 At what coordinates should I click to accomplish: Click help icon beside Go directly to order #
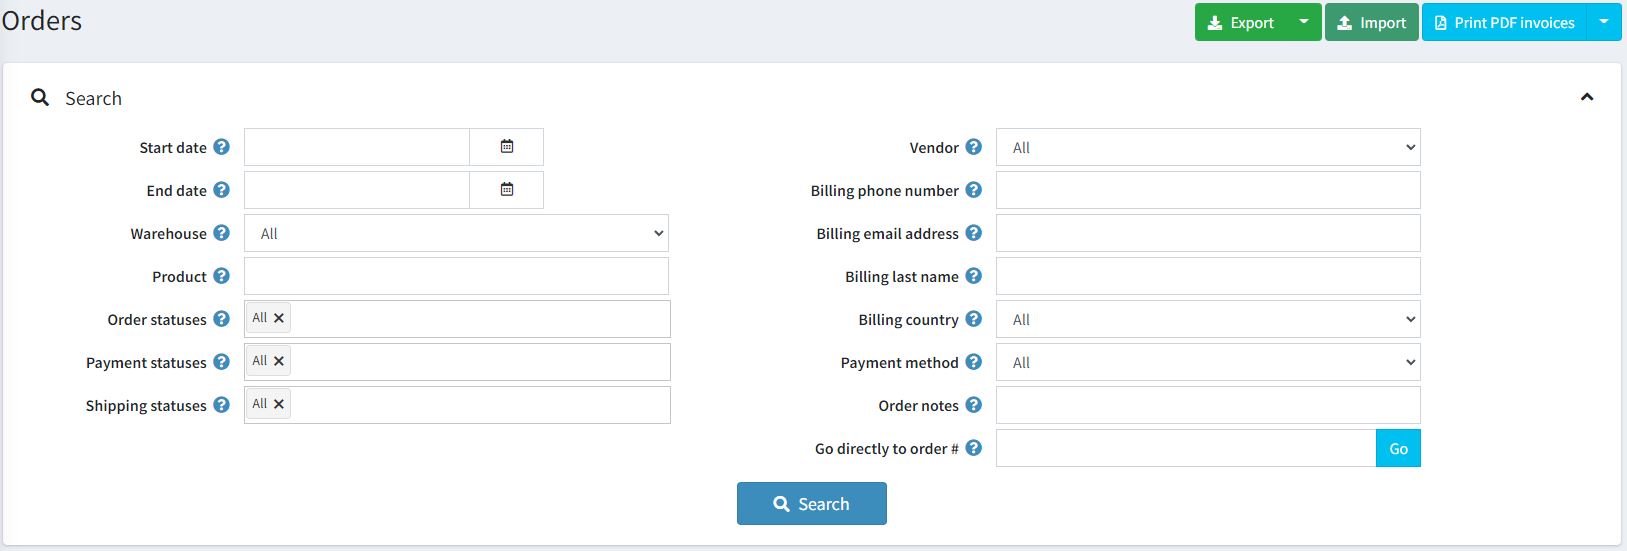(x=974, y=448)
